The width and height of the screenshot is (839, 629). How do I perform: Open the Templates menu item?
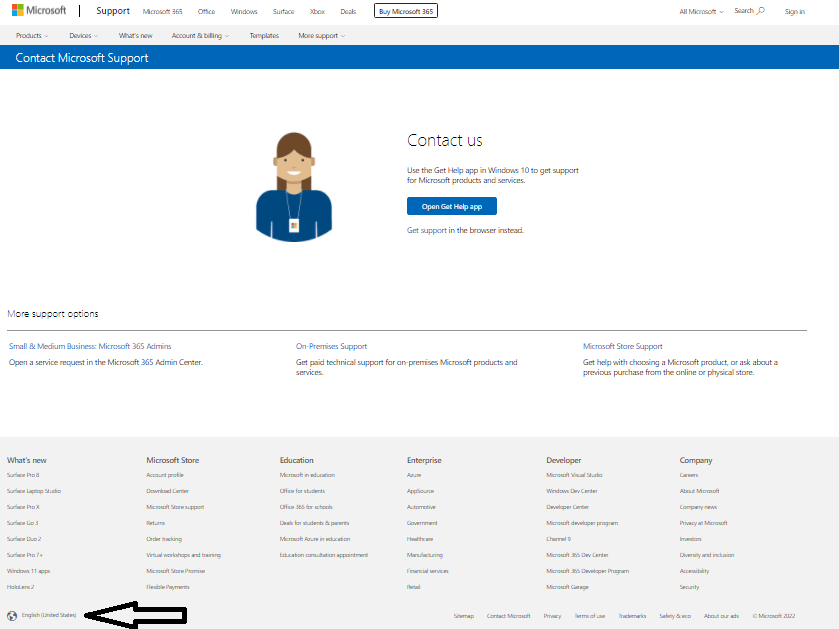pos(264,36)
